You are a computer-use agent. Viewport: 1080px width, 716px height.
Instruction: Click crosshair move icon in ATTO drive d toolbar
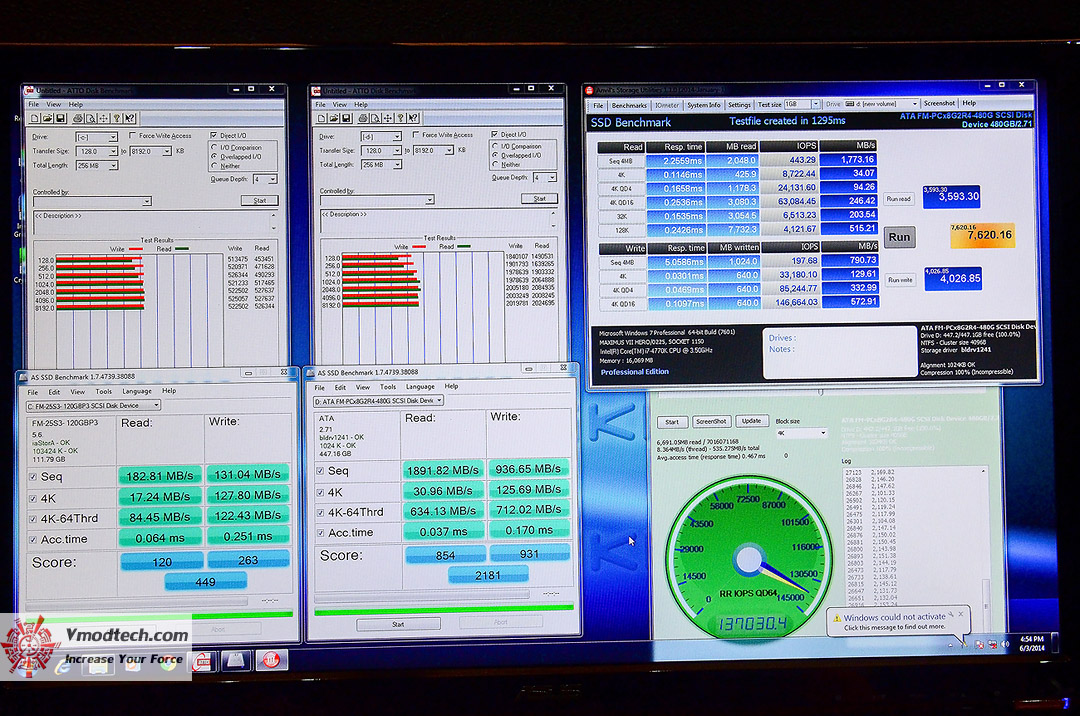tap(388, 118)
